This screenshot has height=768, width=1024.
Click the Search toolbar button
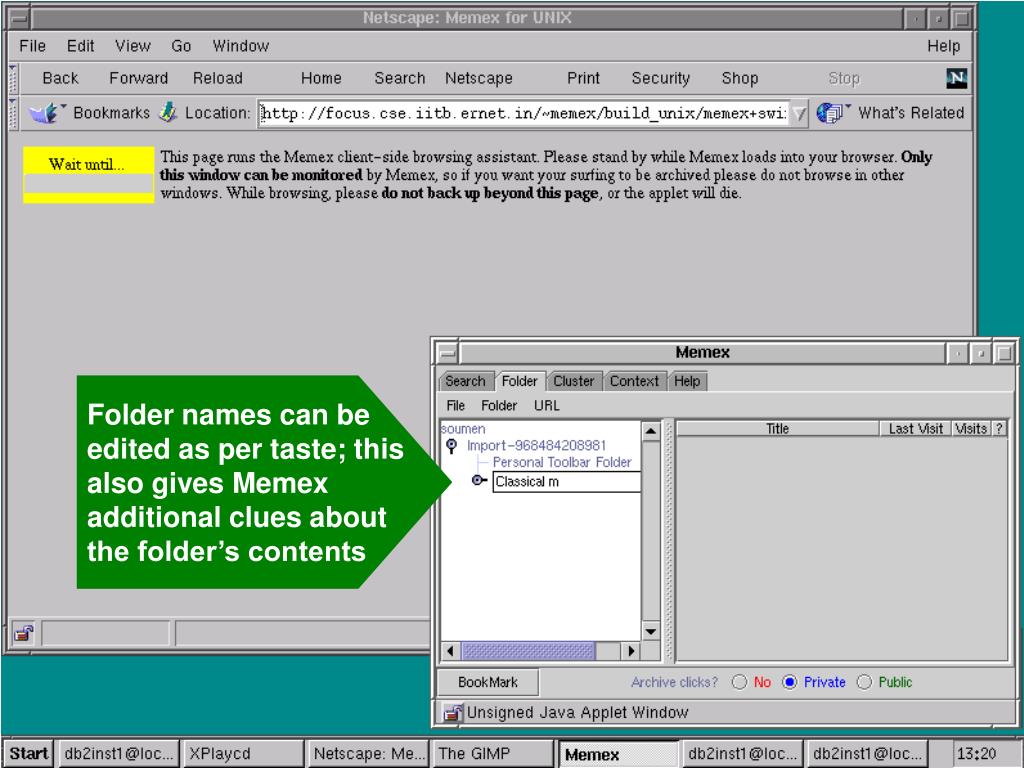point(400,78)
